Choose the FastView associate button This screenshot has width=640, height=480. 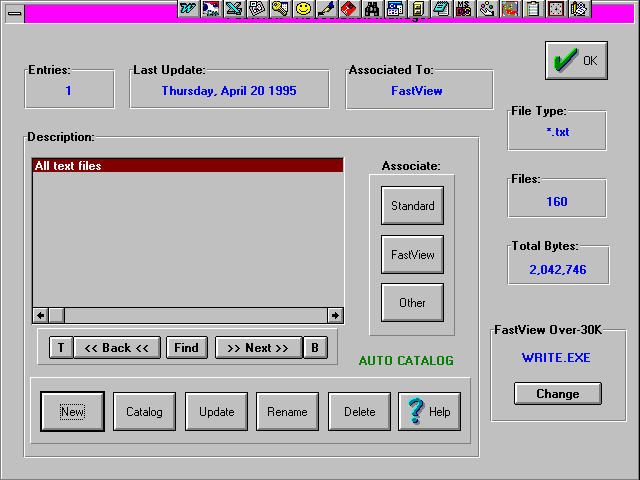[x=412, y=254]
